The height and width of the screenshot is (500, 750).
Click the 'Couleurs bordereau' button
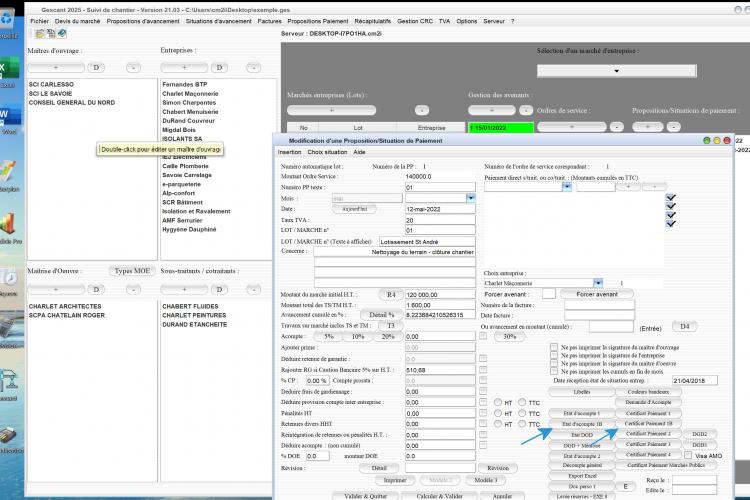[648, 392]
